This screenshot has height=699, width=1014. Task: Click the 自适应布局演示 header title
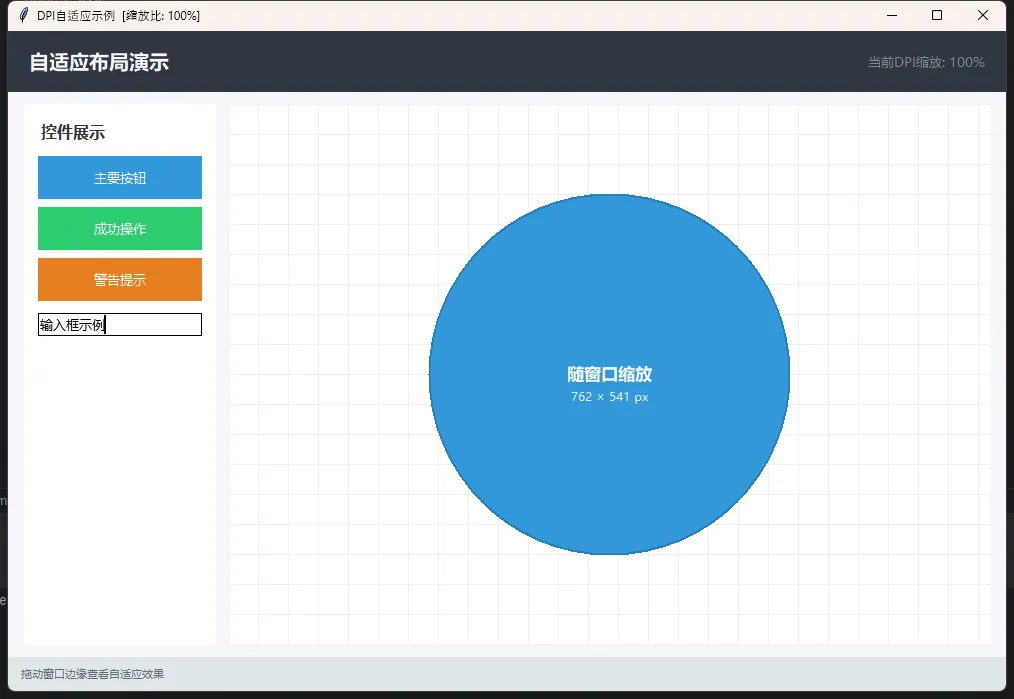pos(99,62)
